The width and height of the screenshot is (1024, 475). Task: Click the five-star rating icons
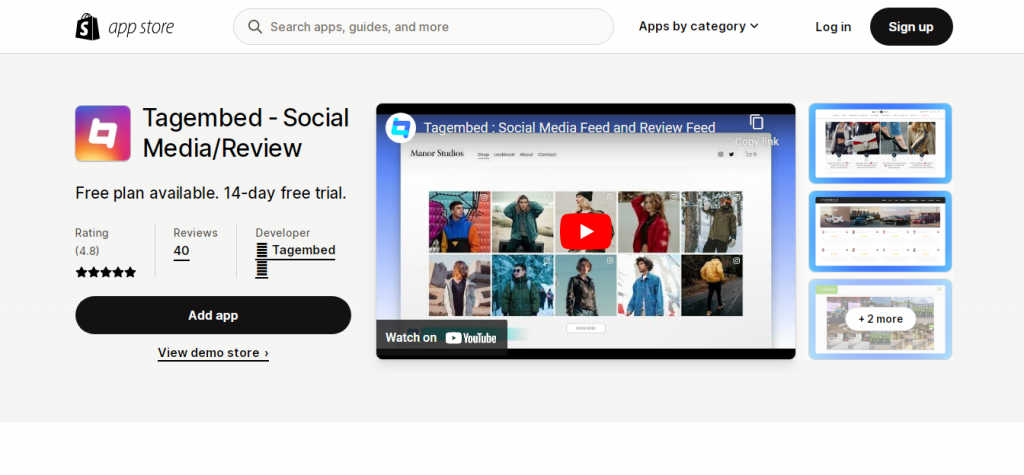pyautogui.click(x=106, y=272)
